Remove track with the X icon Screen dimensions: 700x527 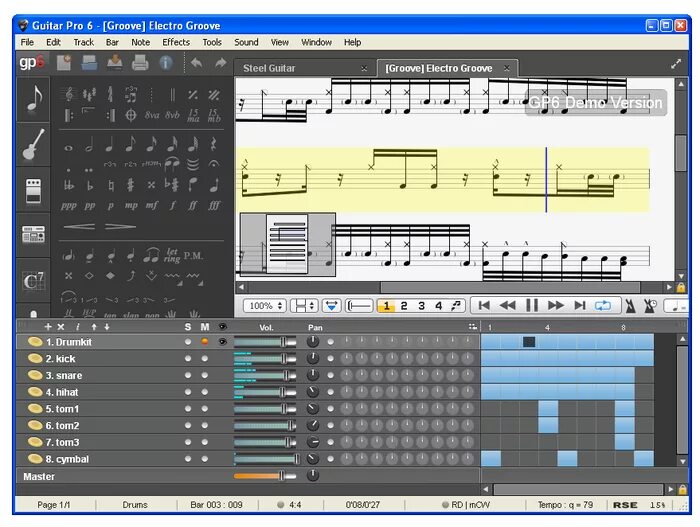61,327
